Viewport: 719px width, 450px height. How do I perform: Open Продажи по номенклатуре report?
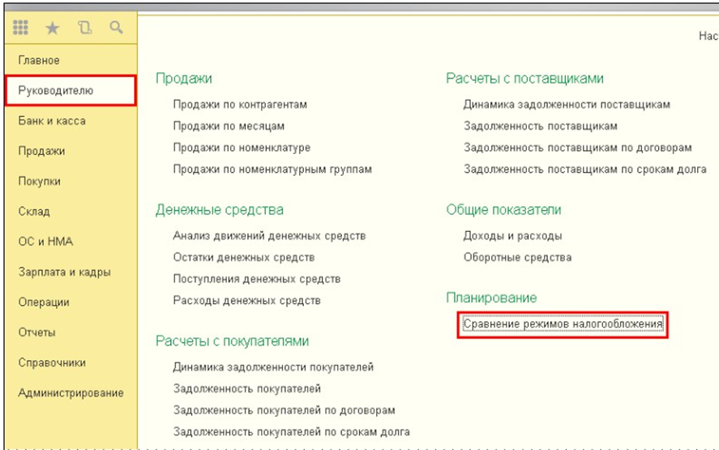point(242,148)
